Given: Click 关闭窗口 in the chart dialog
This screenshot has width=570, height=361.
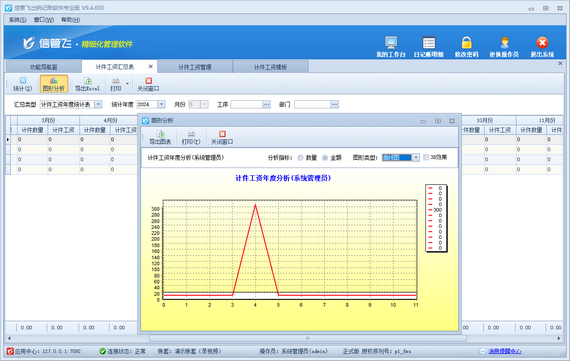Looking at the screenshot, I should click(222, 137).
